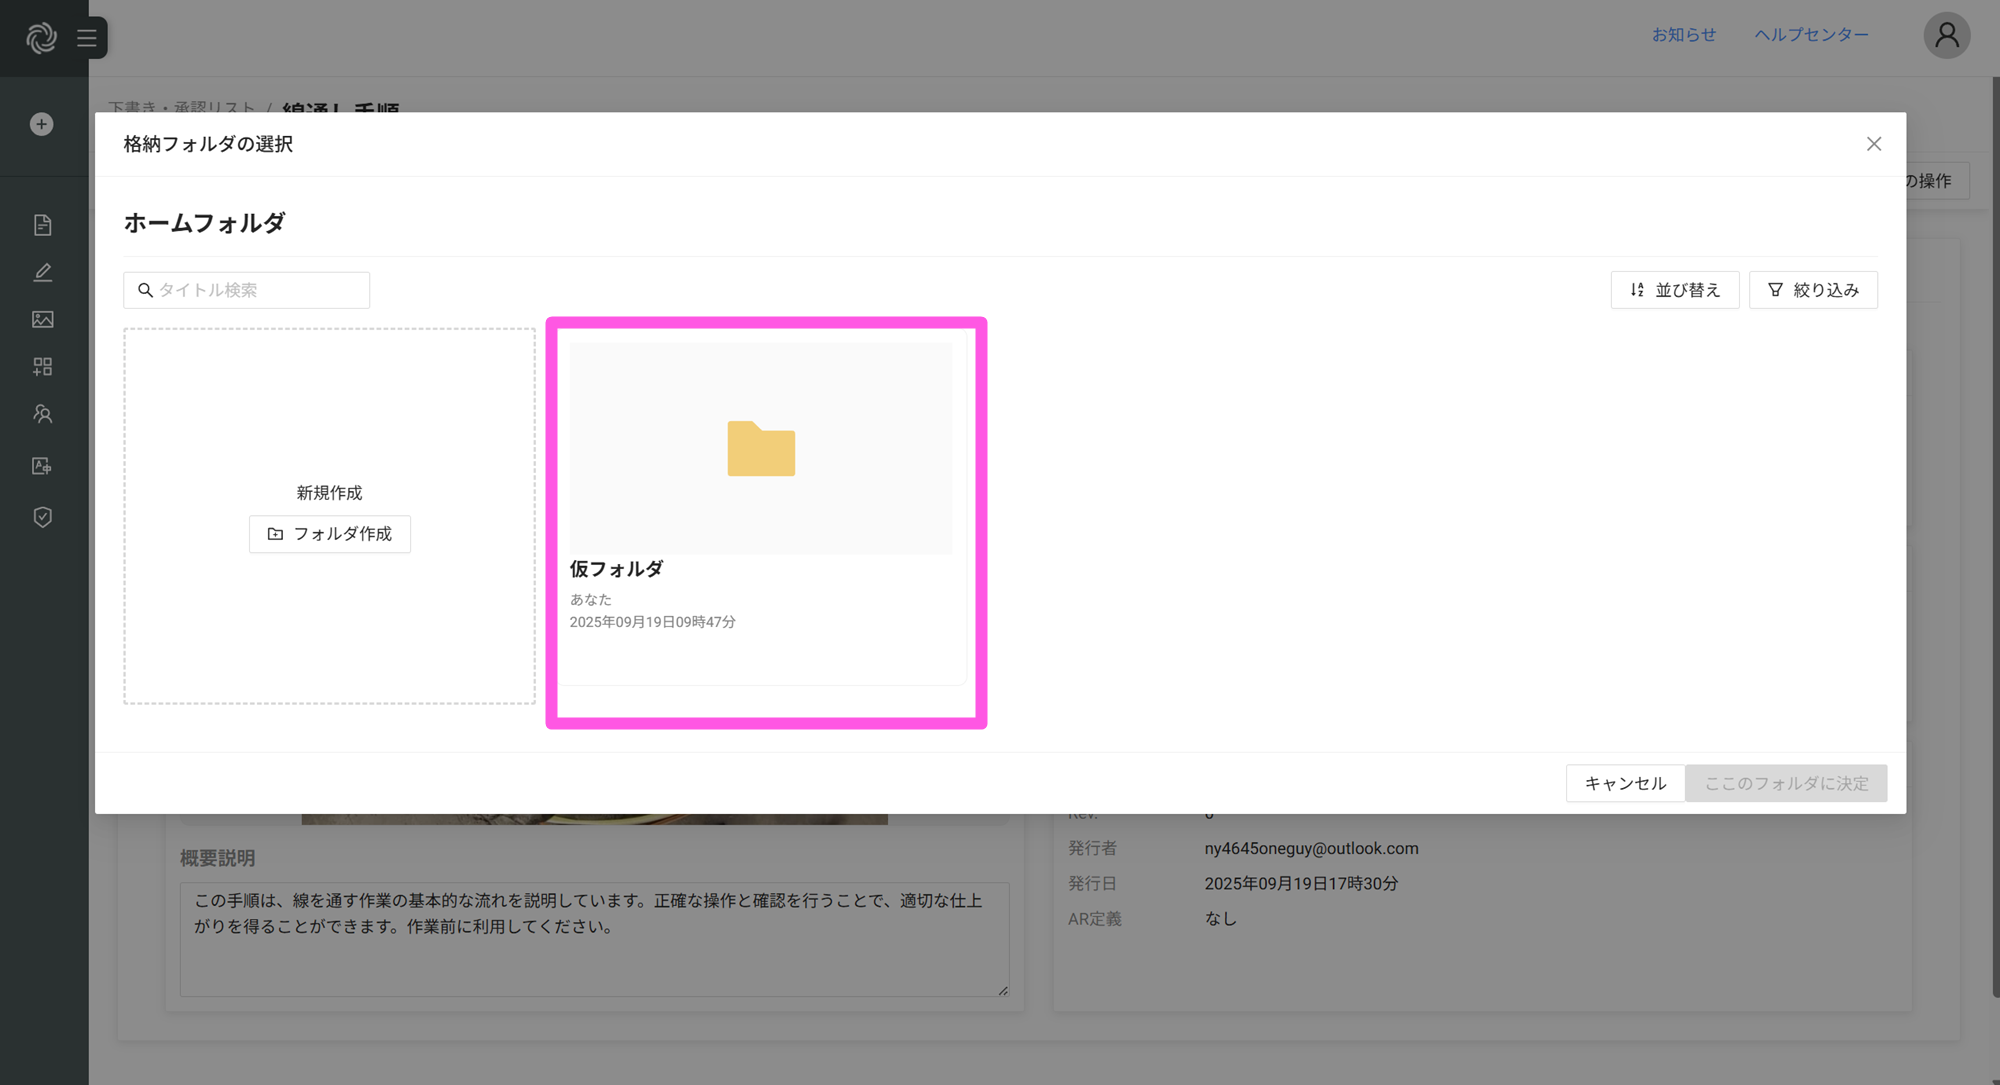
Task: Click the plus create icon in sidebar
Action: [42, 124]
